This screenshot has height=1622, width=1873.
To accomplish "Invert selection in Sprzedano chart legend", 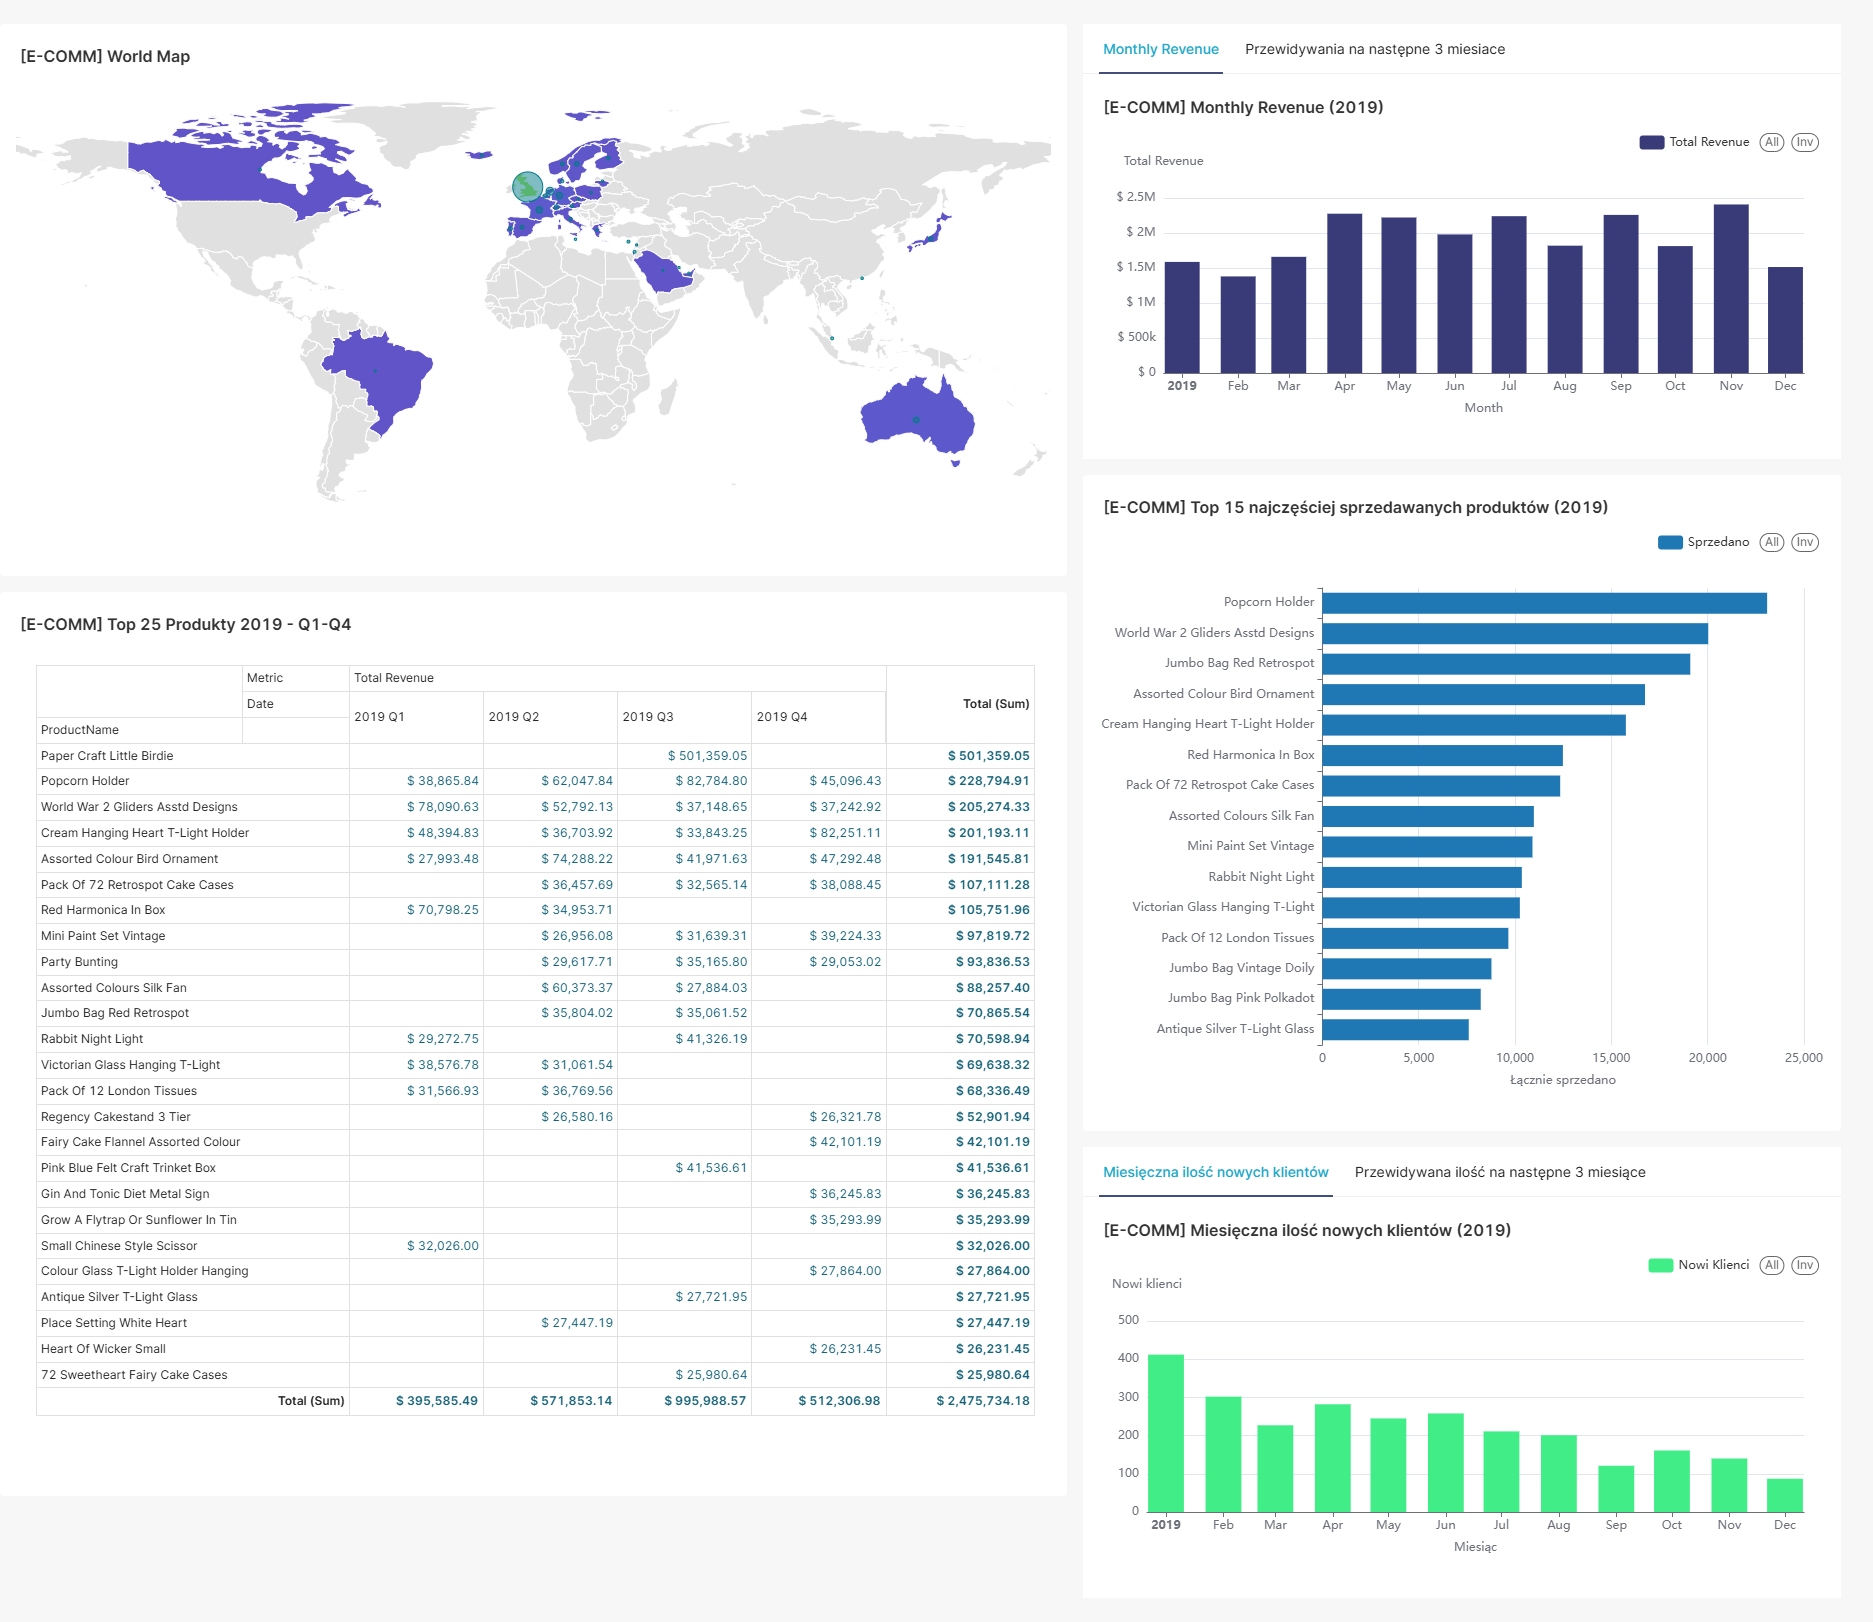I will [x=1804, y=542].
